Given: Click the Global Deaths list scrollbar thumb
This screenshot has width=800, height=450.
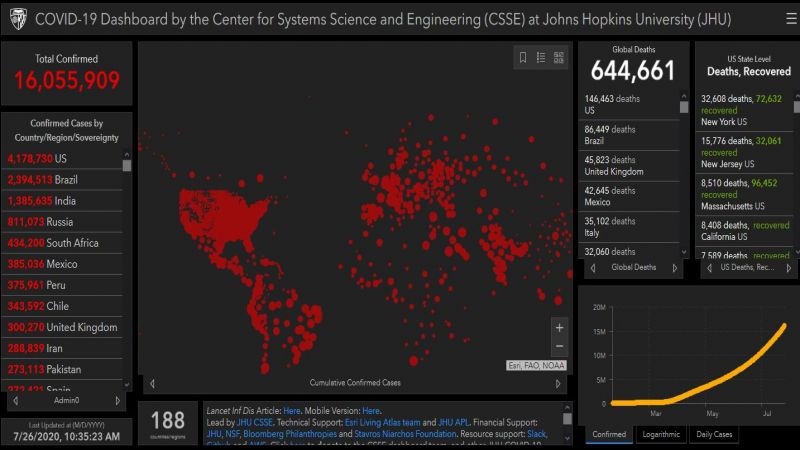Looking at the screenshot, I should point(684,107).
